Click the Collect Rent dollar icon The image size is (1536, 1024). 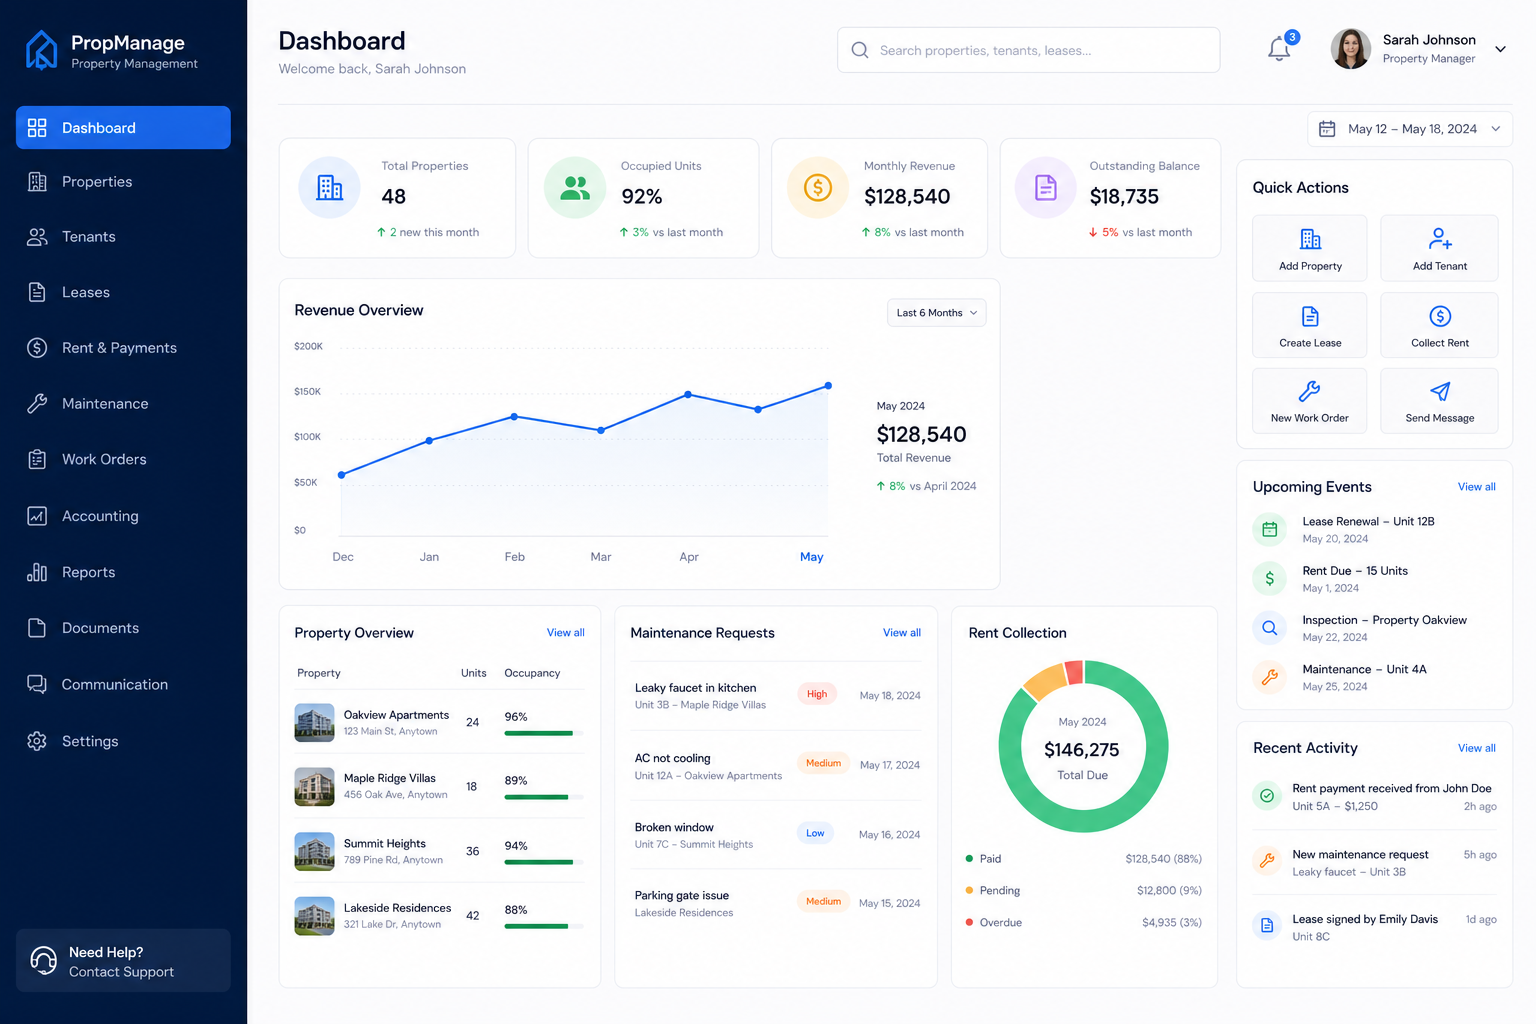(x=1440, y=316)
